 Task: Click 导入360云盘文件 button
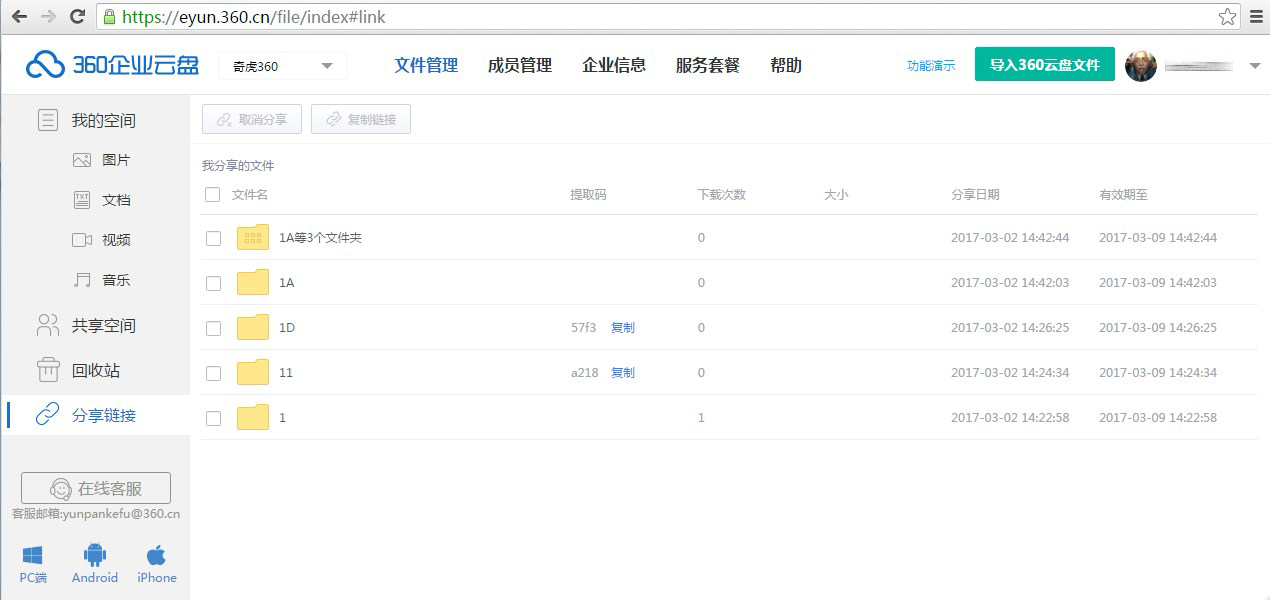tap(1045, 65)
